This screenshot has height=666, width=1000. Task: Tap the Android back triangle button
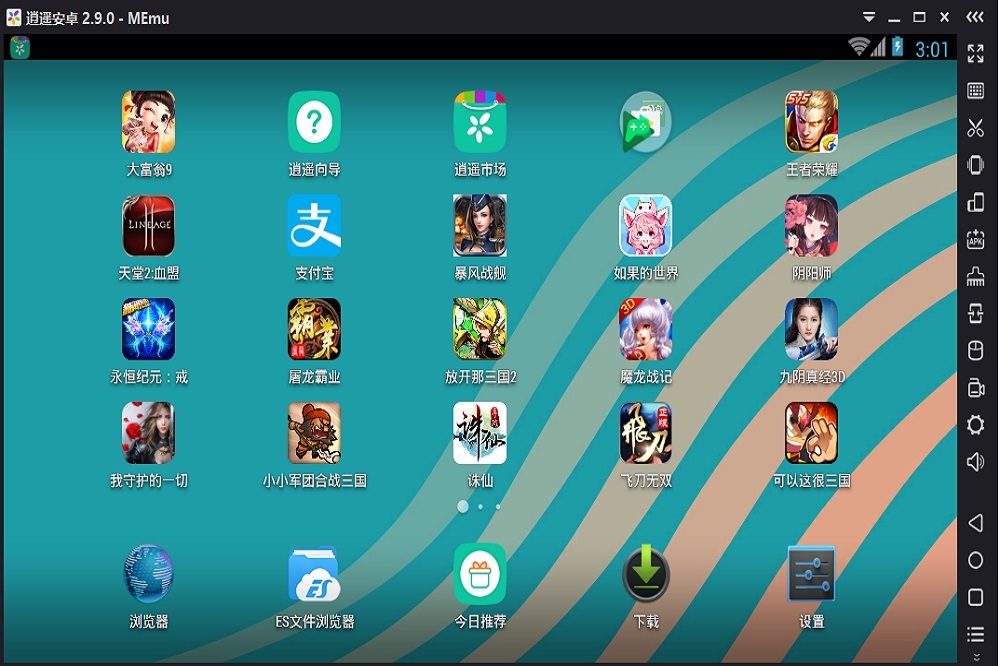point(975,523)
